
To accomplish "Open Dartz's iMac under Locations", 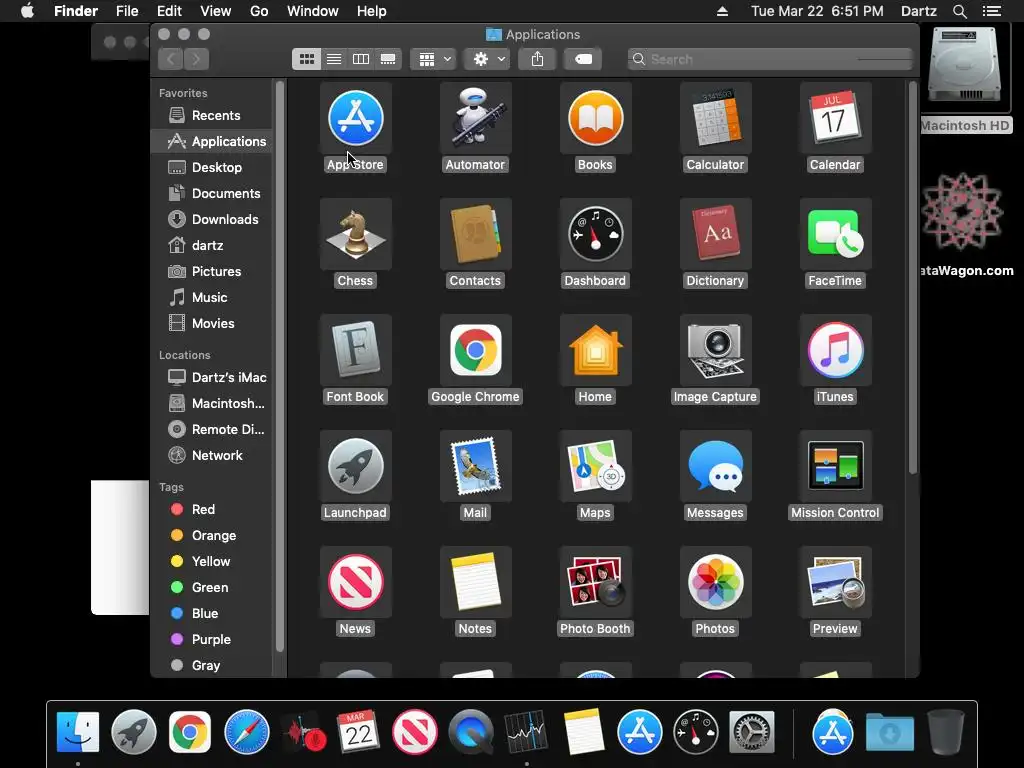I will point(212,377).
